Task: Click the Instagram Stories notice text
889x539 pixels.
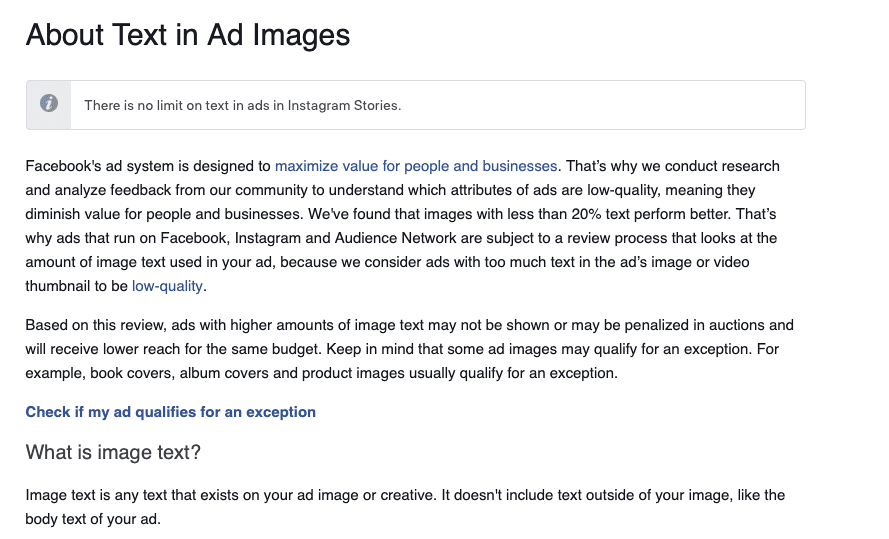Action: tap(243, 105)
